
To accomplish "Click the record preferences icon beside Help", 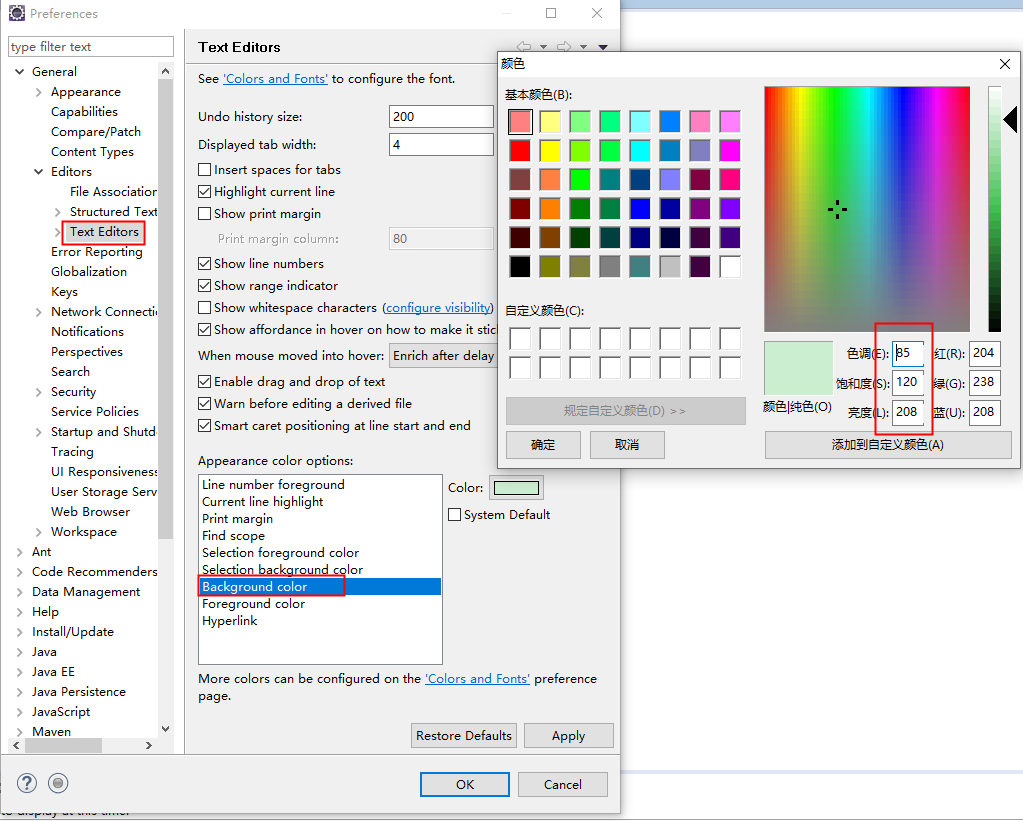I will point(58,783).
